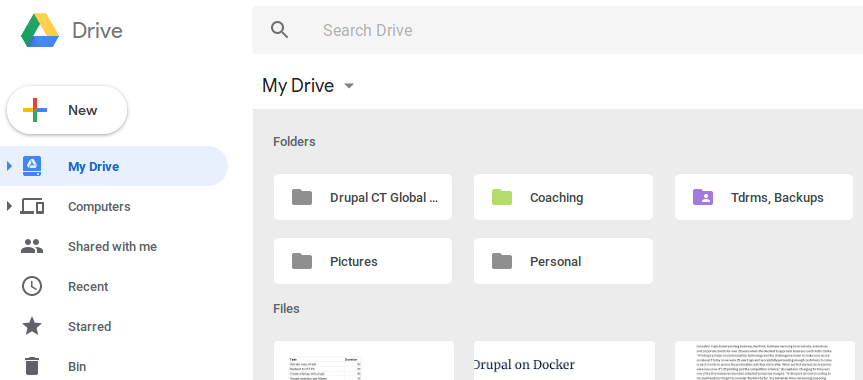Expand My Drive tree in sidebar

(x=9, y=166)
